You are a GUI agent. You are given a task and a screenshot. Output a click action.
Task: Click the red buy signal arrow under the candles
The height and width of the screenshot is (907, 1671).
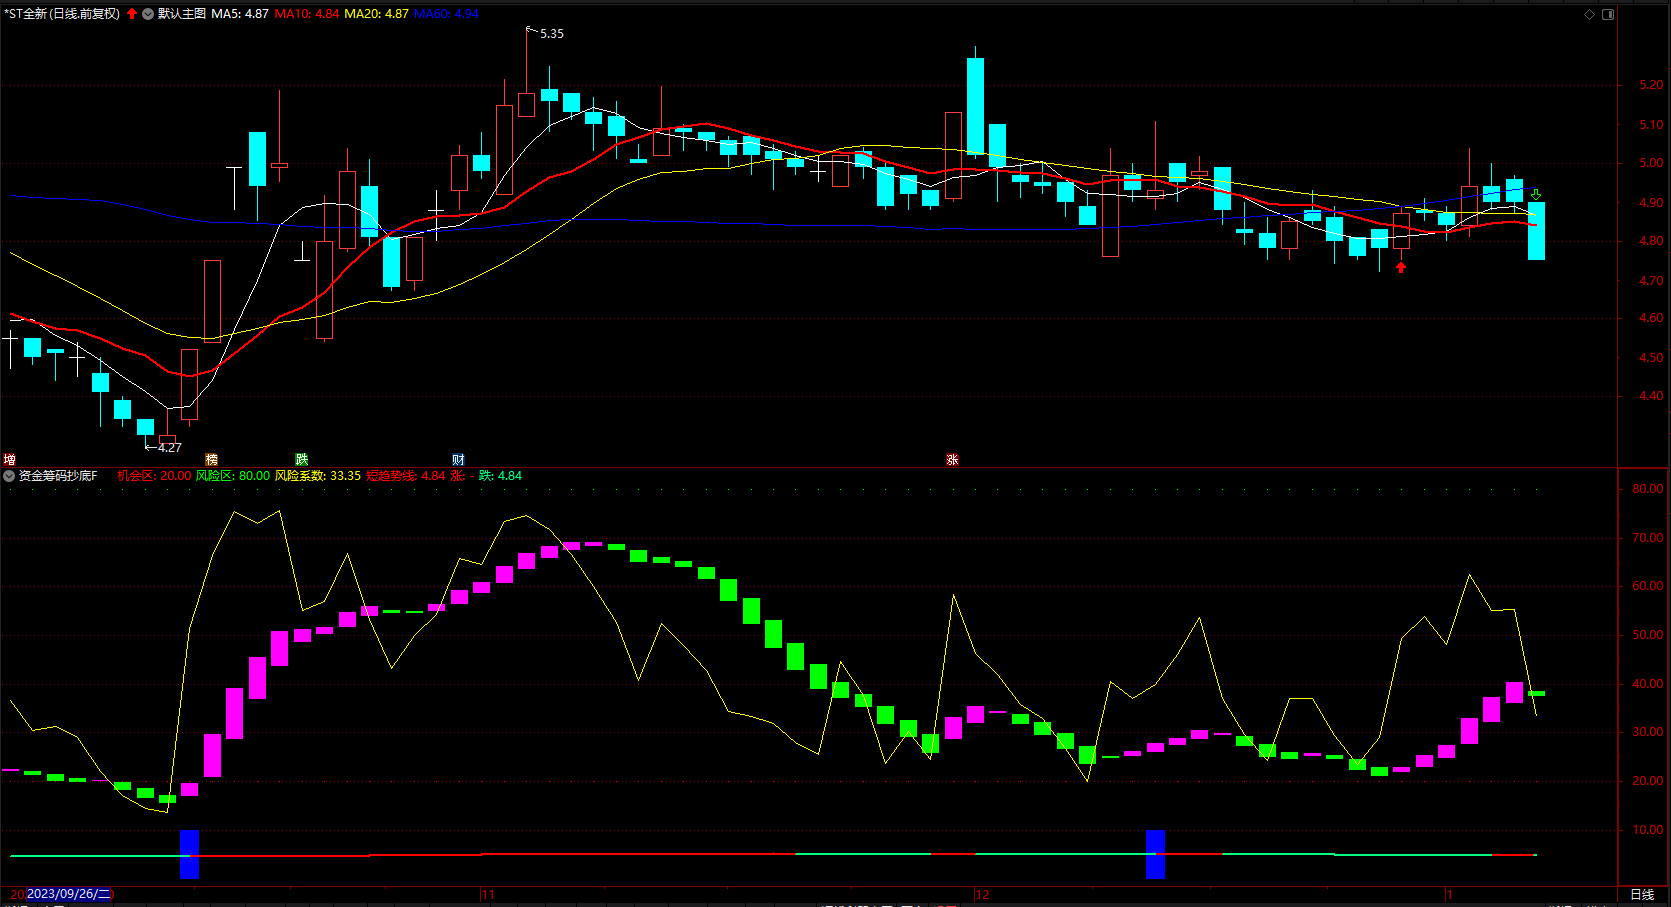[x=1401, y=267]
